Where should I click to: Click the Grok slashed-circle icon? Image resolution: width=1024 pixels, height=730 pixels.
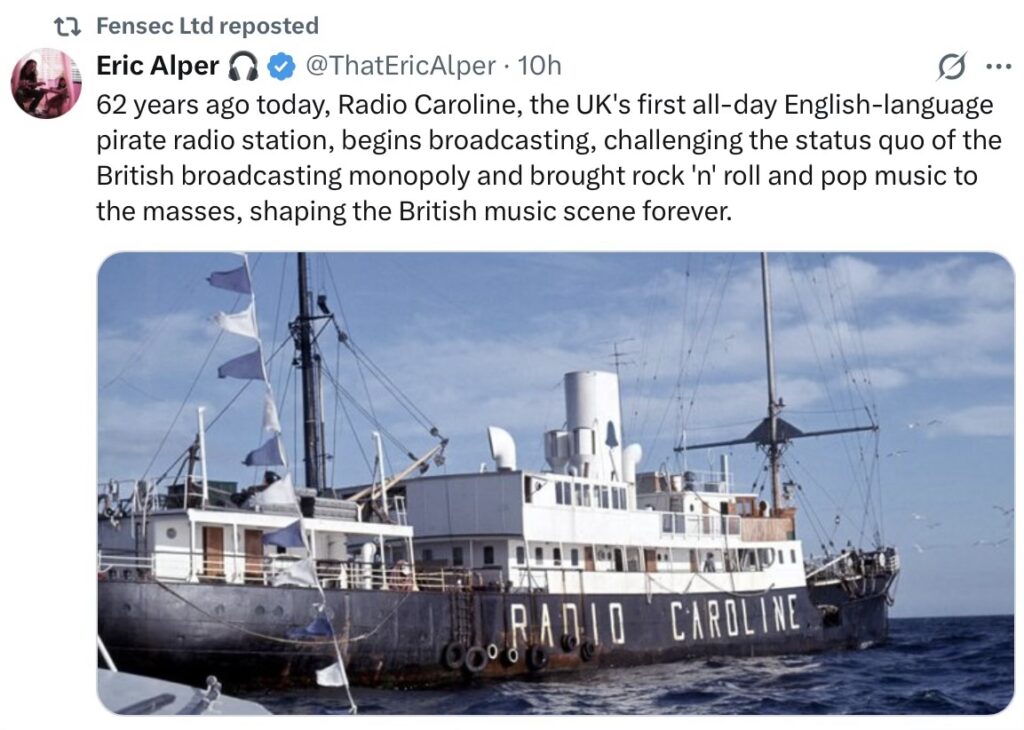(951, 66)
